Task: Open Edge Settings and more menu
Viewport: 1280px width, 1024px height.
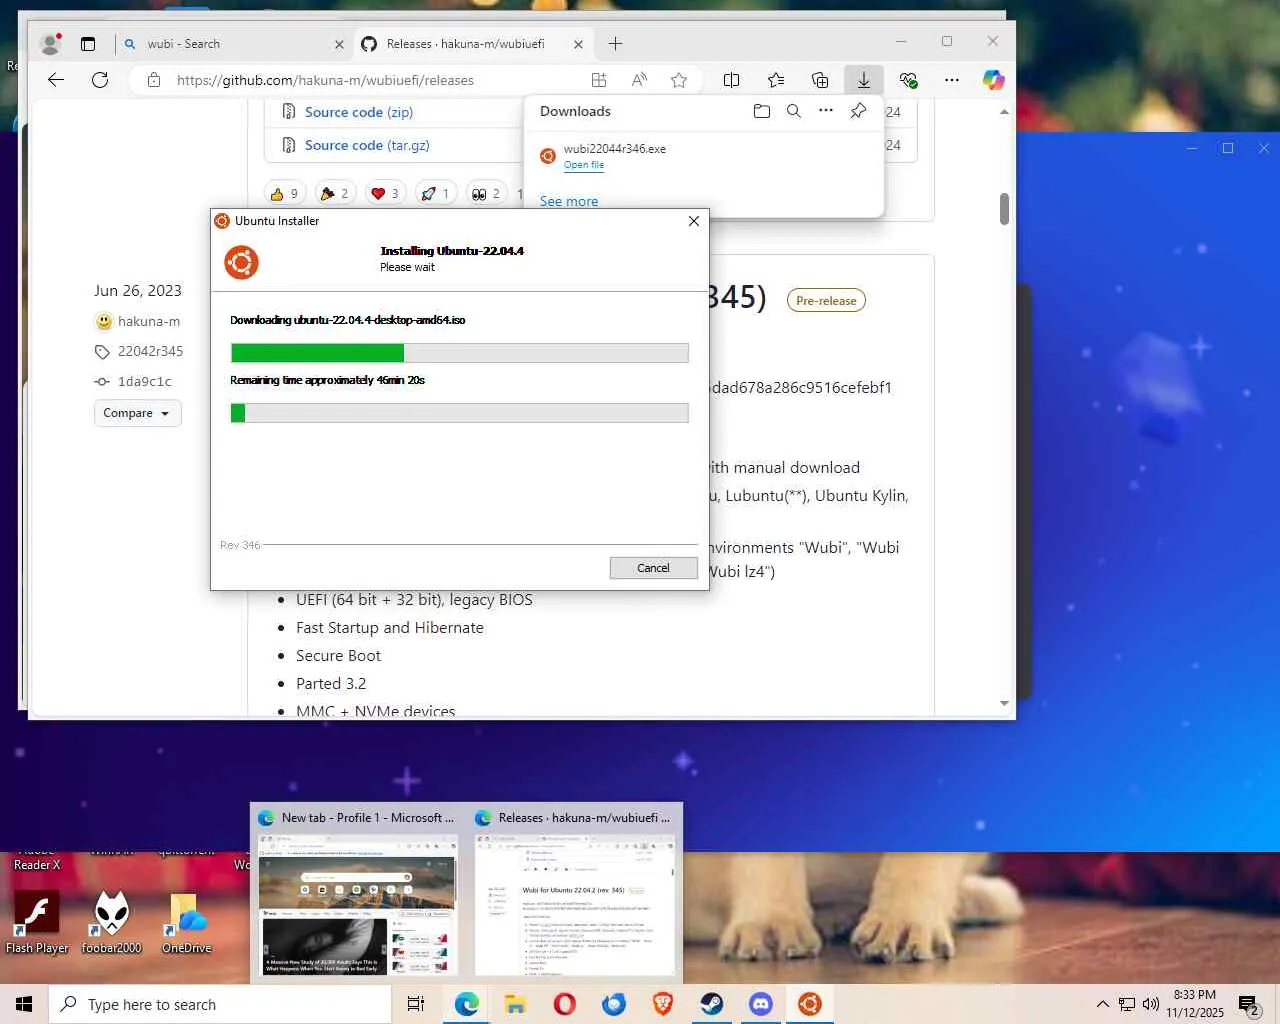Action: click(952, 80)
